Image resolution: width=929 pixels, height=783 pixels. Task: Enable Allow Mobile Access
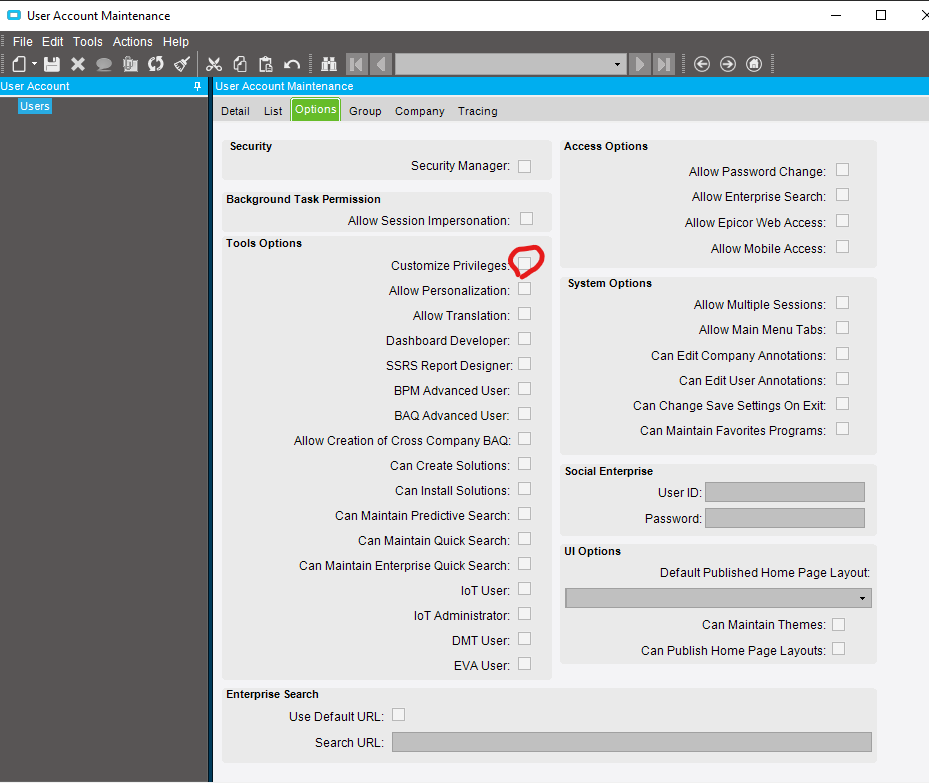pyautogui.click(x=842, y=247)
